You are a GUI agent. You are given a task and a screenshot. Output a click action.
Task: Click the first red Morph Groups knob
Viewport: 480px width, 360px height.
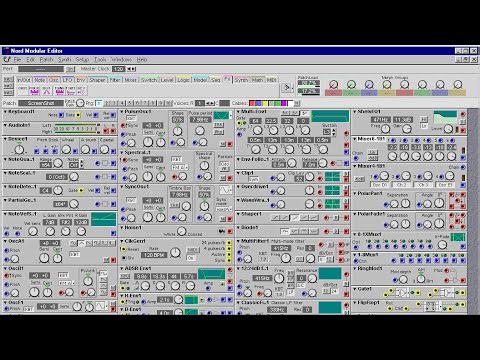(333, 85)
